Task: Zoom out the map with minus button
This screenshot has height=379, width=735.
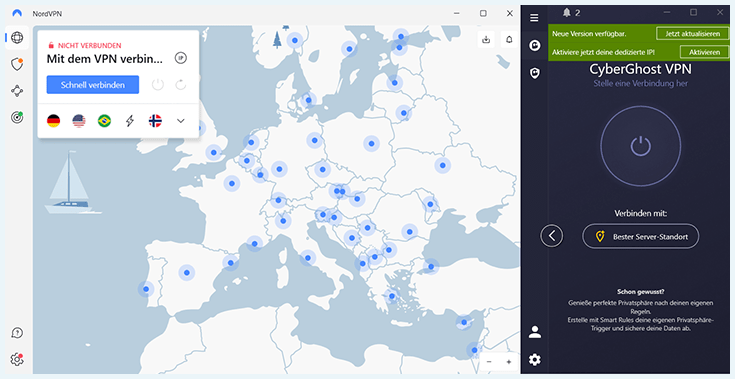Action: tap(489, 362)
